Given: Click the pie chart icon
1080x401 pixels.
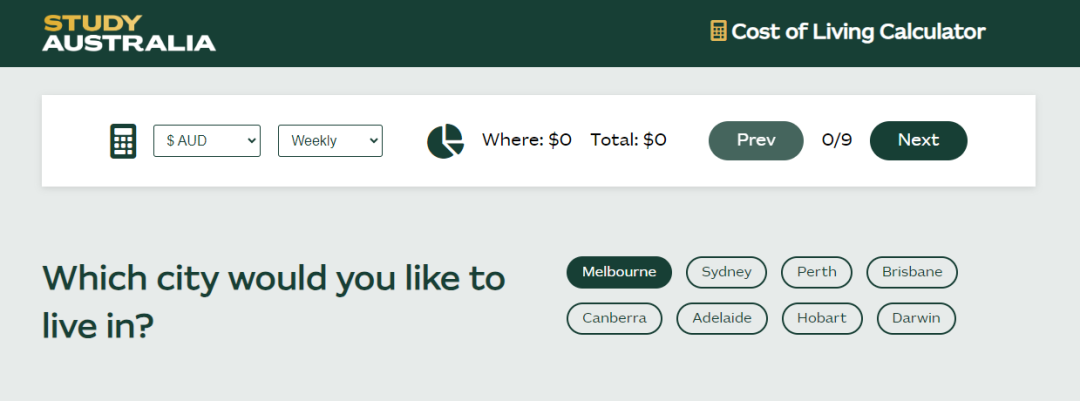Looking at the screenshot, I should (x=445, y=141).
